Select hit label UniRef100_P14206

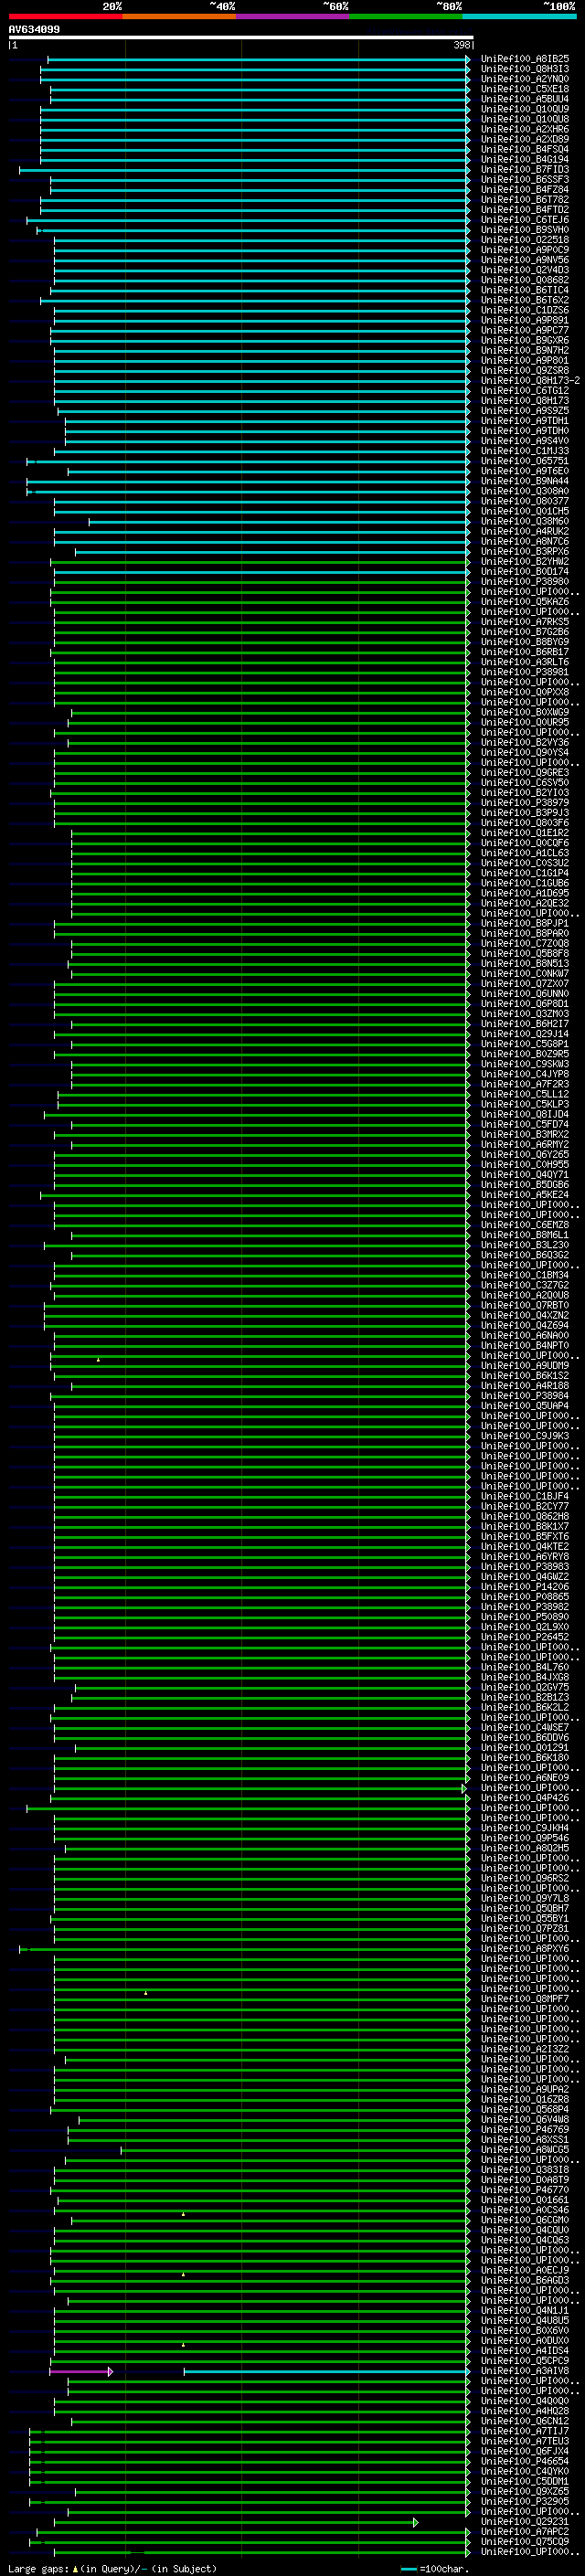524,1587
